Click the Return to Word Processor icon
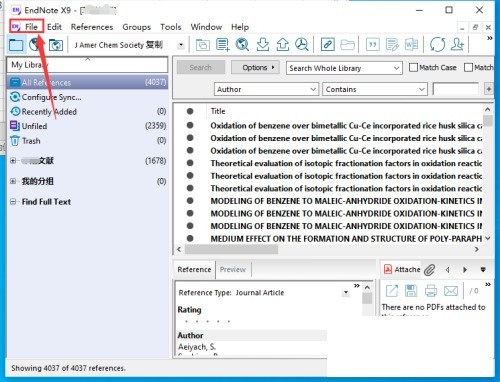The image size is (500, 382). [411, 44]
